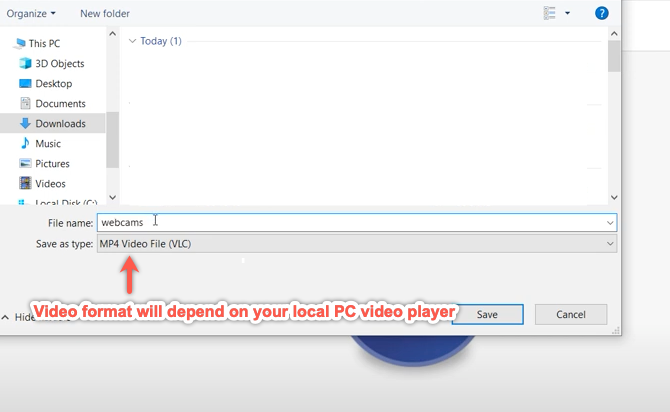Click the Music note icon
This screenshot has width=670, height=412.
click(25, 143)
